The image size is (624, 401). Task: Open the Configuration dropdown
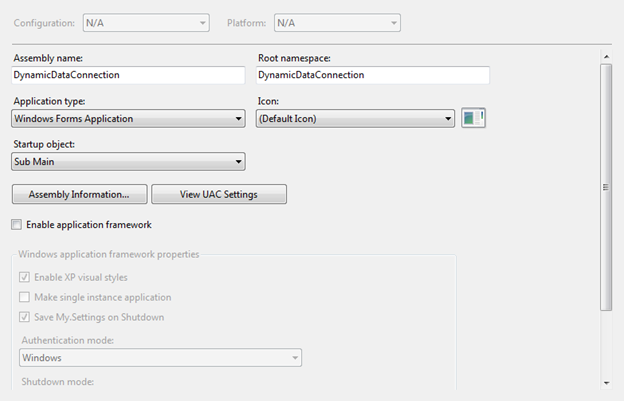146,23
